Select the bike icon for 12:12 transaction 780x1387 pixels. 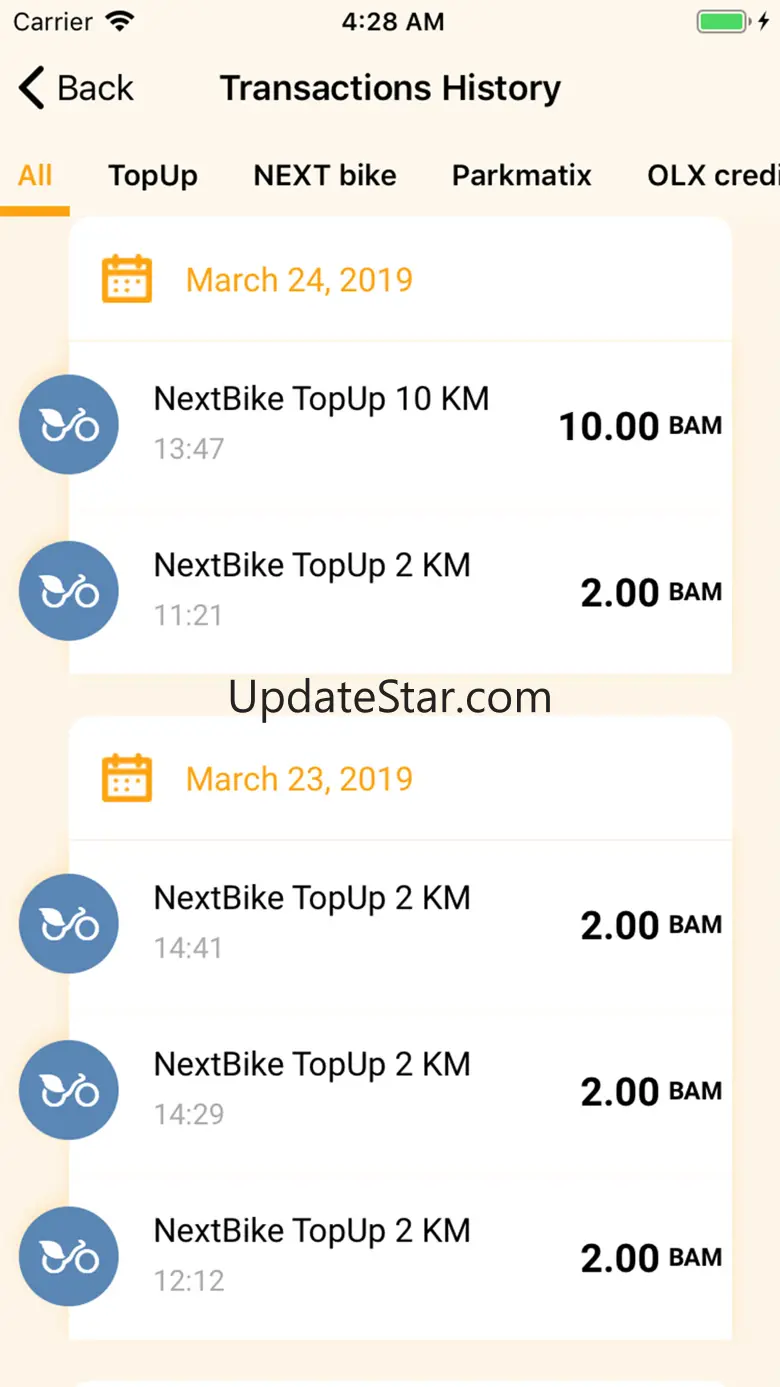69,1257
